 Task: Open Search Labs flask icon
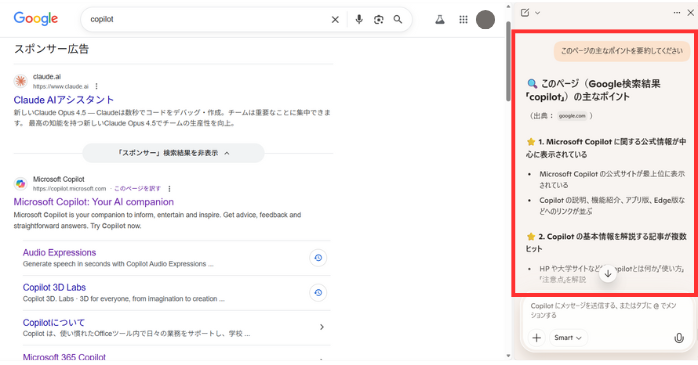point(440,19)
